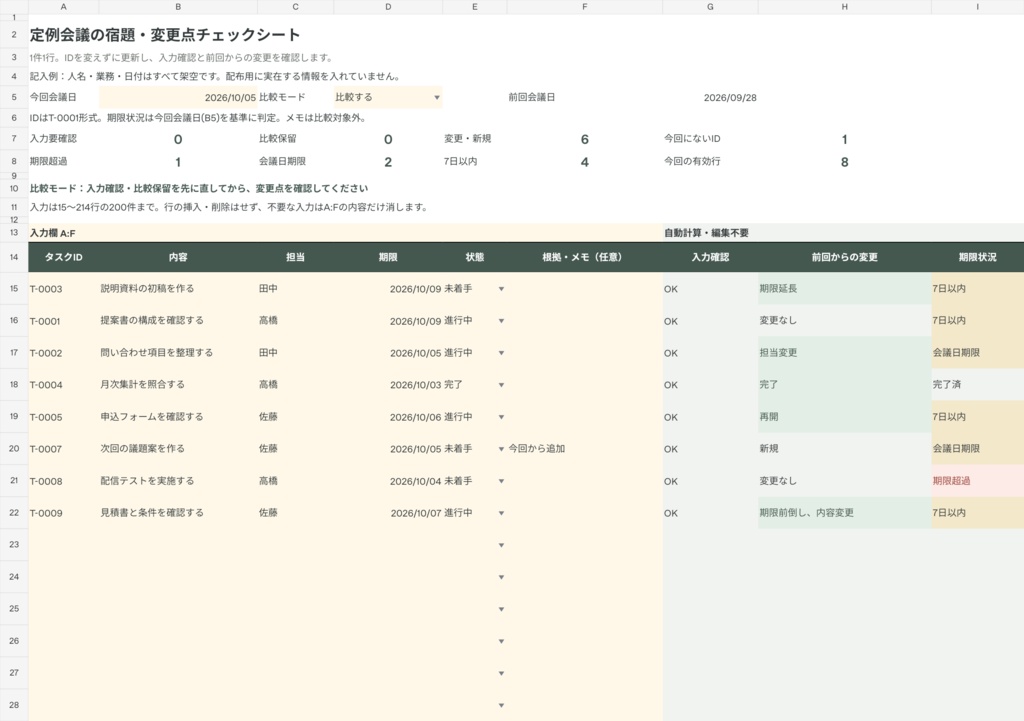1024x721 pixels.
Task: Select the T-0001 task ID cell
Action: [x=63, y=321]
